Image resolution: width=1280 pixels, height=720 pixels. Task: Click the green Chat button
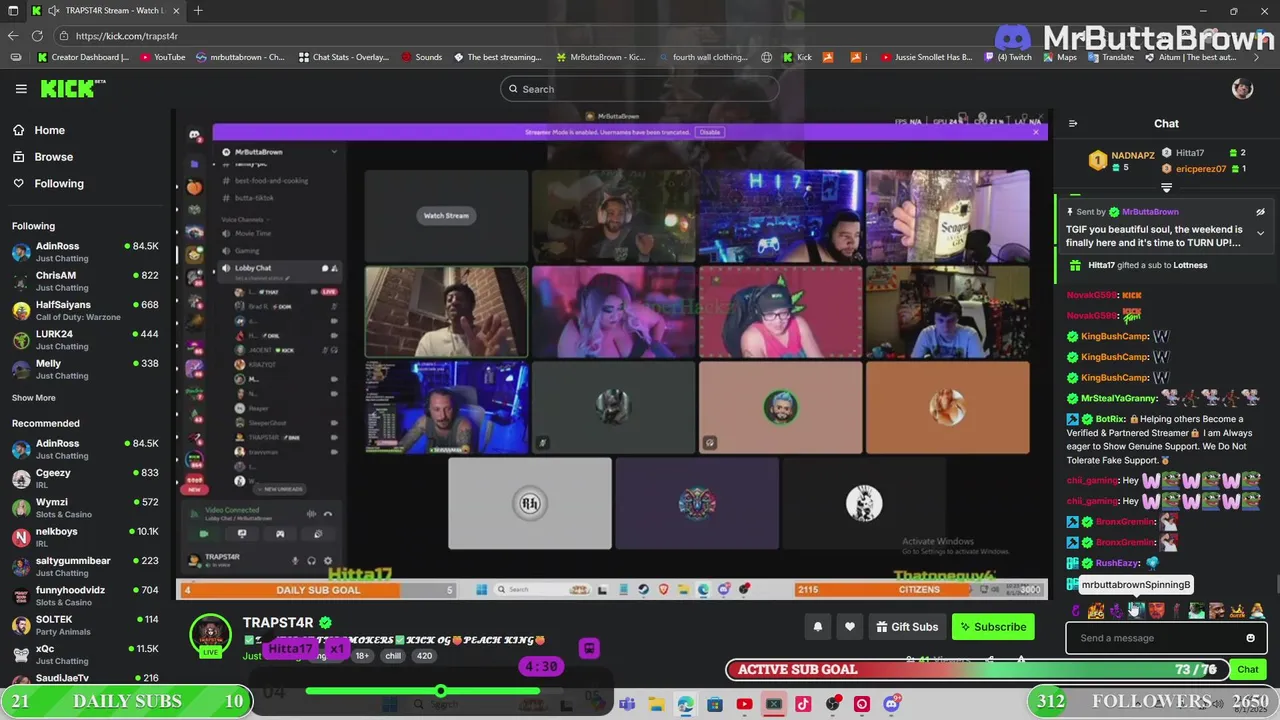click(x=1248, y=669)
